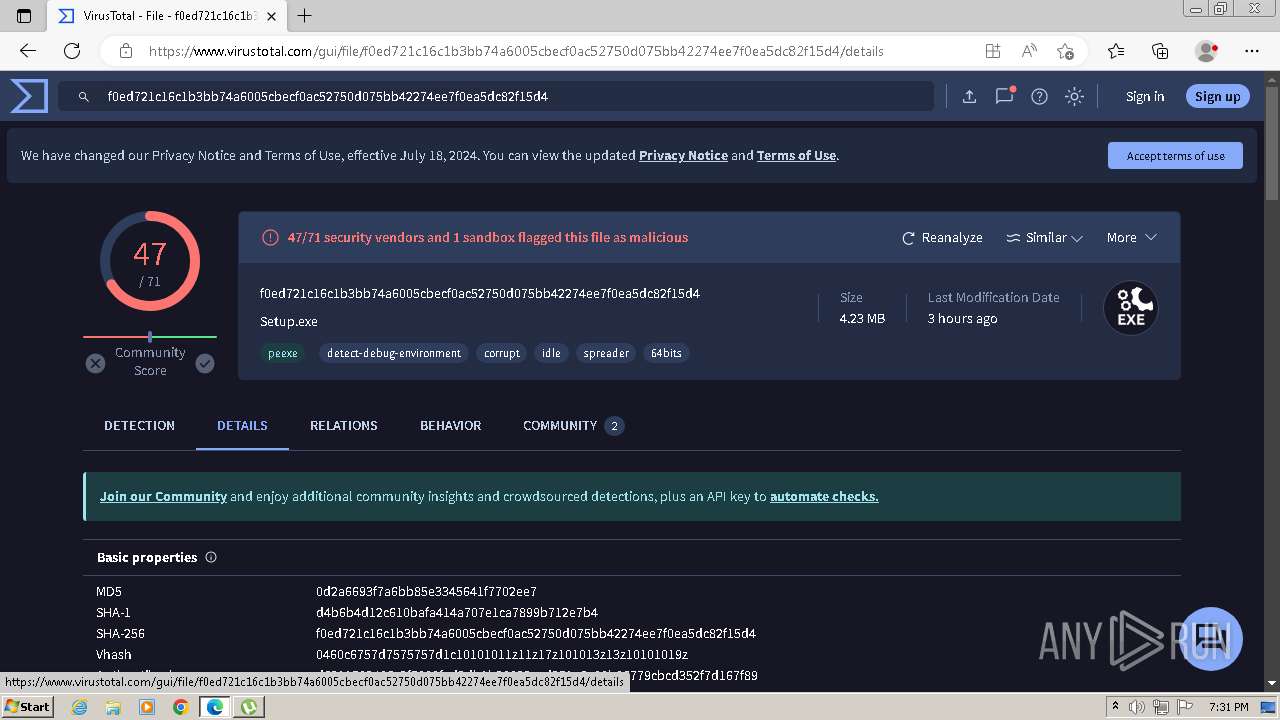The height and width of the screenshot is (720, 1280).
Task: Click the Reanalyze button
Action: pyautogui.click(x=942, y=238)
